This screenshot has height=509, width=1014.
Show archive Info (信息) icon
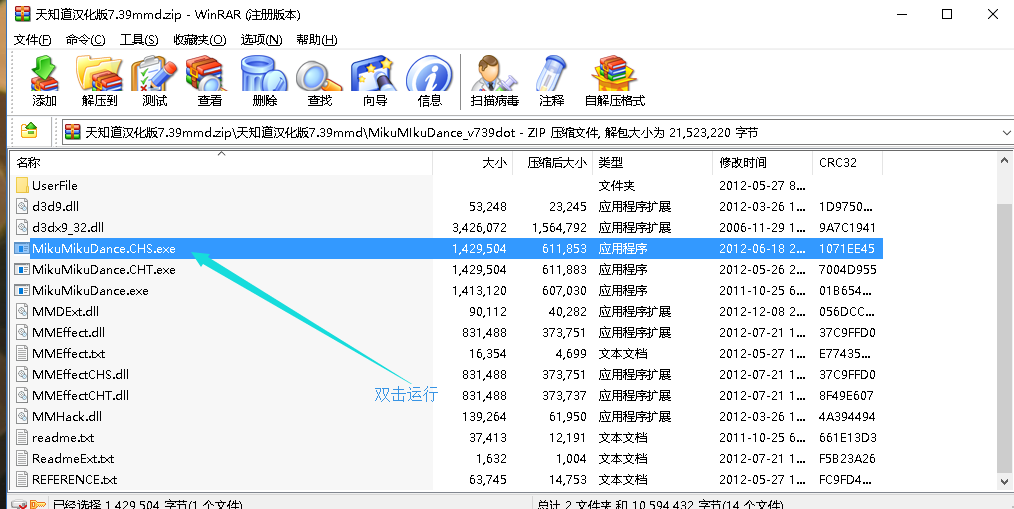[429, 81]
